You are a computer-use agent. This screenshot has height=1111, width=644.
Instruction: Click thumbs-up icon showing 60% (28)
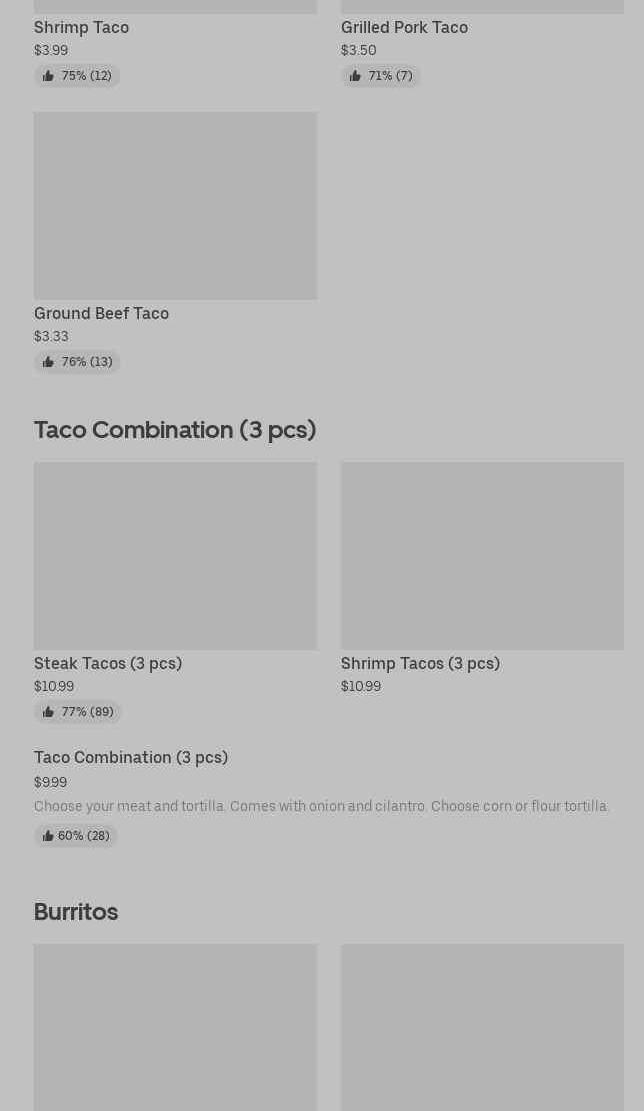(x=47, y=836)
